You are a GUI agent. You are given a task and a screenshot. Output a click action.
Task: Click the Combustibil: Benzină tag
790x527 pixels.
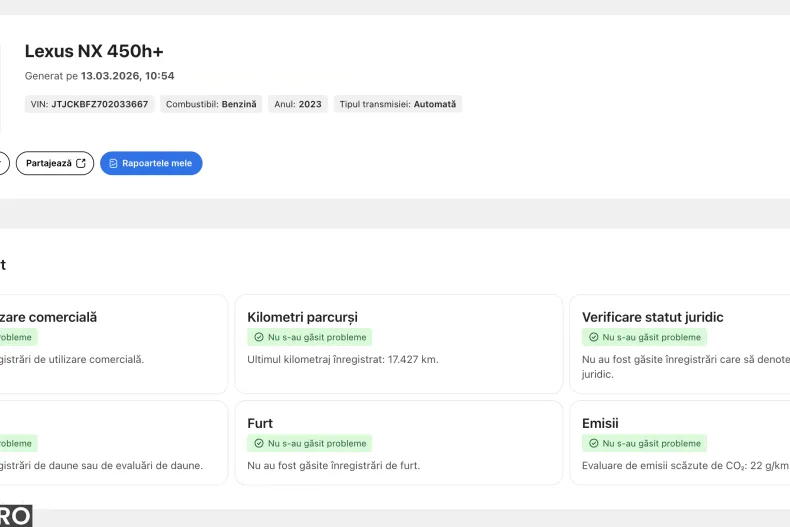pos(211,104)
